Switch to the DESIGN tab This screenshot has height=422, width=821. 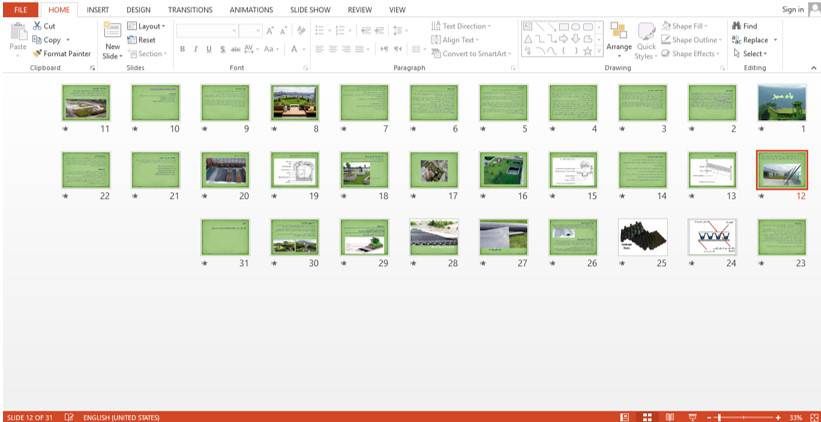pyautogui.click(x=138, y=10)
